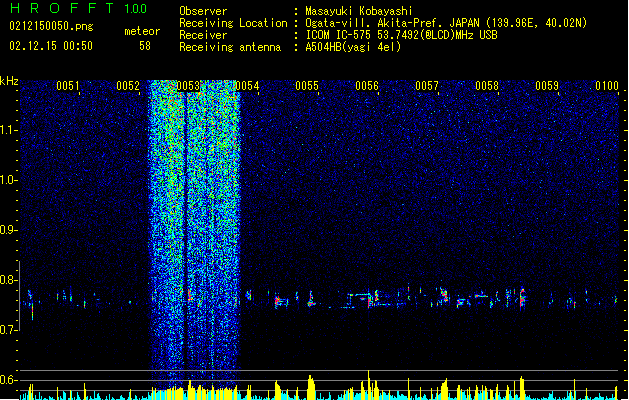This screenshot has height=400, width=629.
Task: Click the HROFFT 1.0.0 title text
Action: [x=78, y=8]
